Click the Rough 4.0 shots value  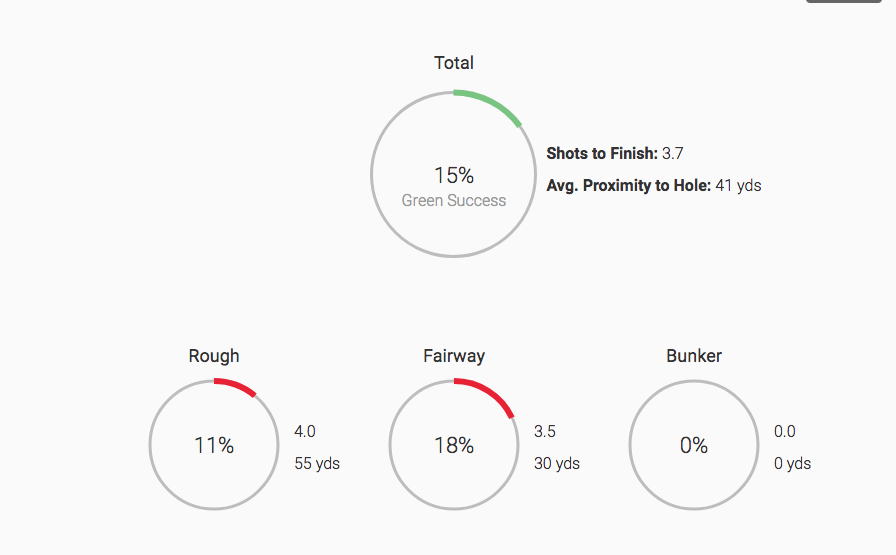[x=305, y=432]
